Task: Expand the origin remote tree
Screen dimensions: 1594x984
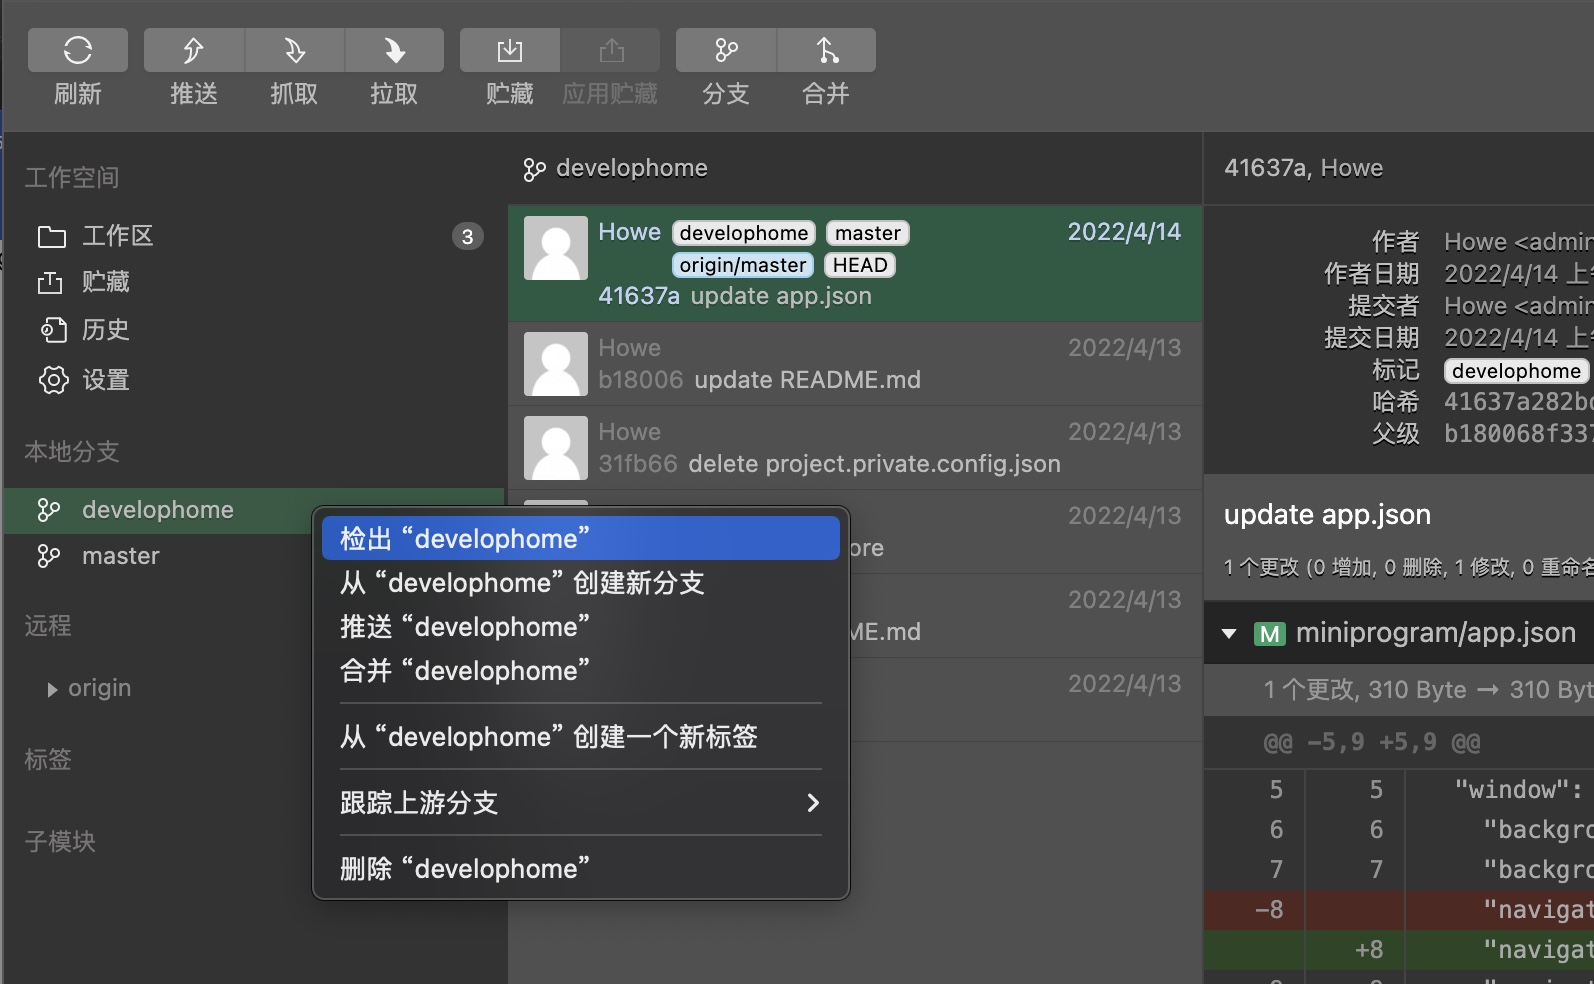Action: [52, 689]
